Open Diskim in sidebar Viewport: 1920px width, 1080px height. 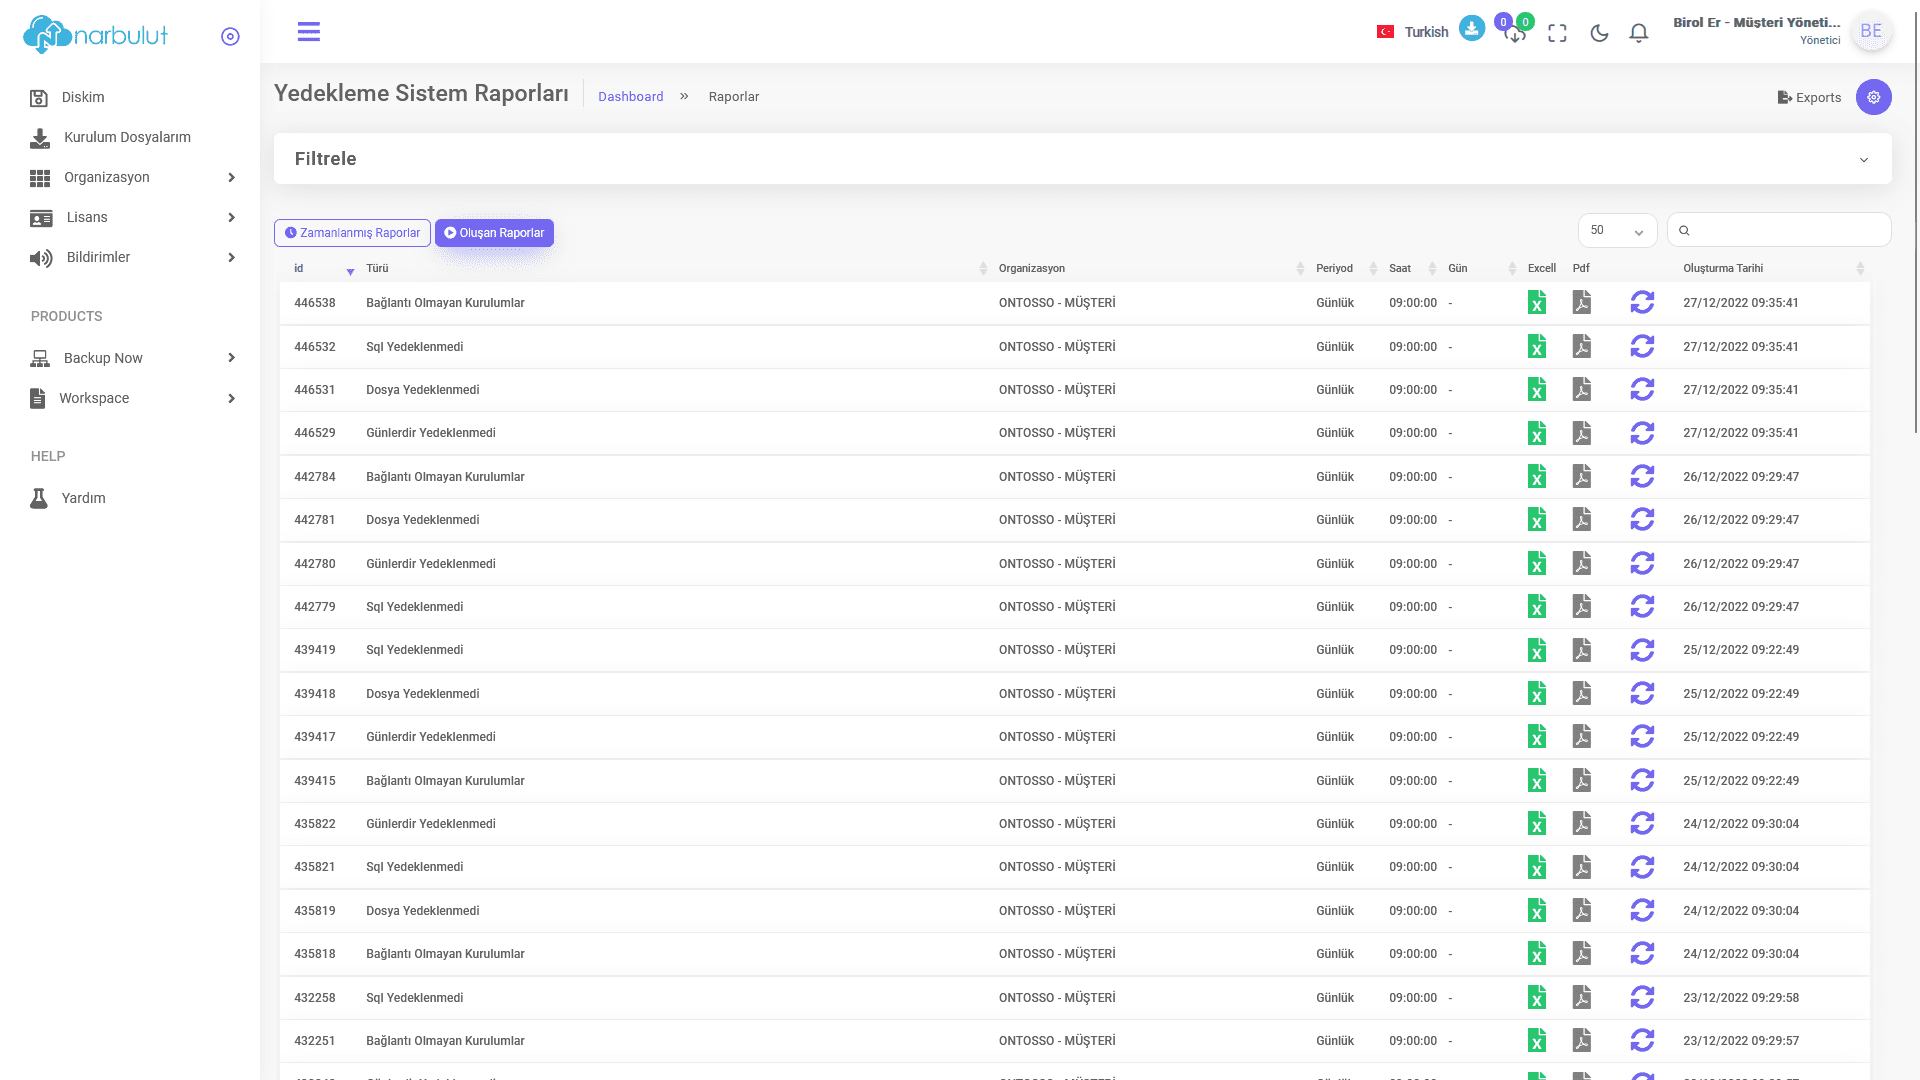pyautogui.click(x=82, y=97)
